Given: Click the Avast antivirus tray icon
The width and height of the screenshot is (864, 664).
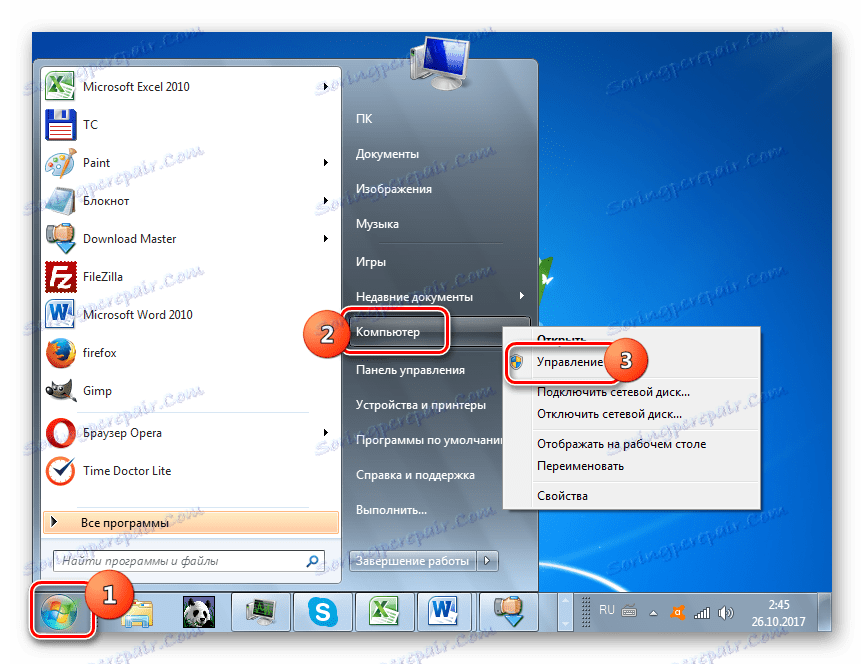Looking at the screenshot, I should (677, 613).
